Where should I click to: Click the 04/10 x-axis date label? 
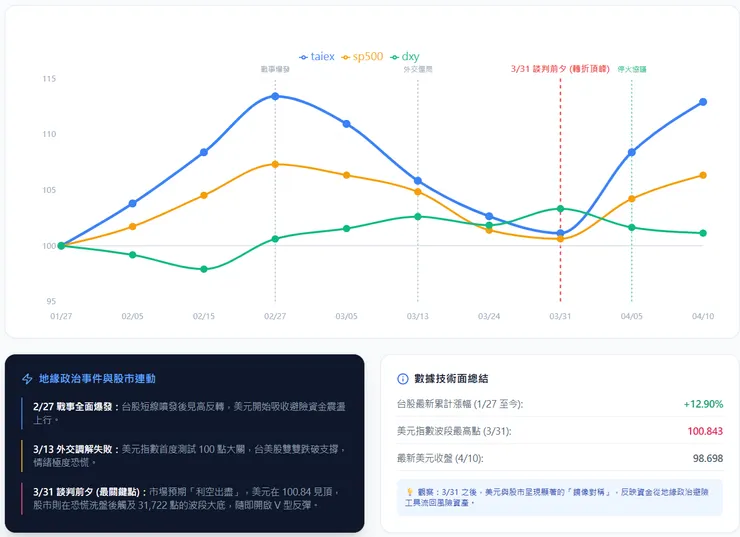coord(703,316)
